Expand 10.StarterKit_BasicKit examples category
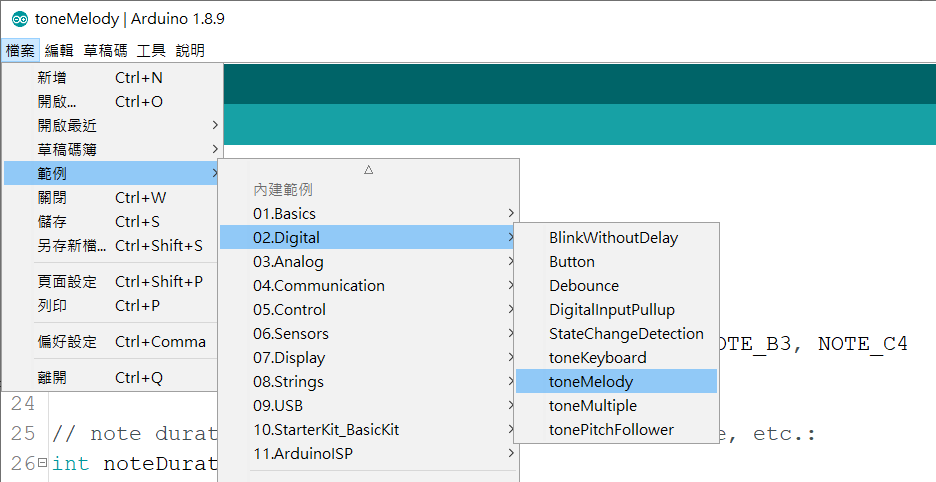The image size is (936, 482). pyautogui.click(x=368, y=429)
